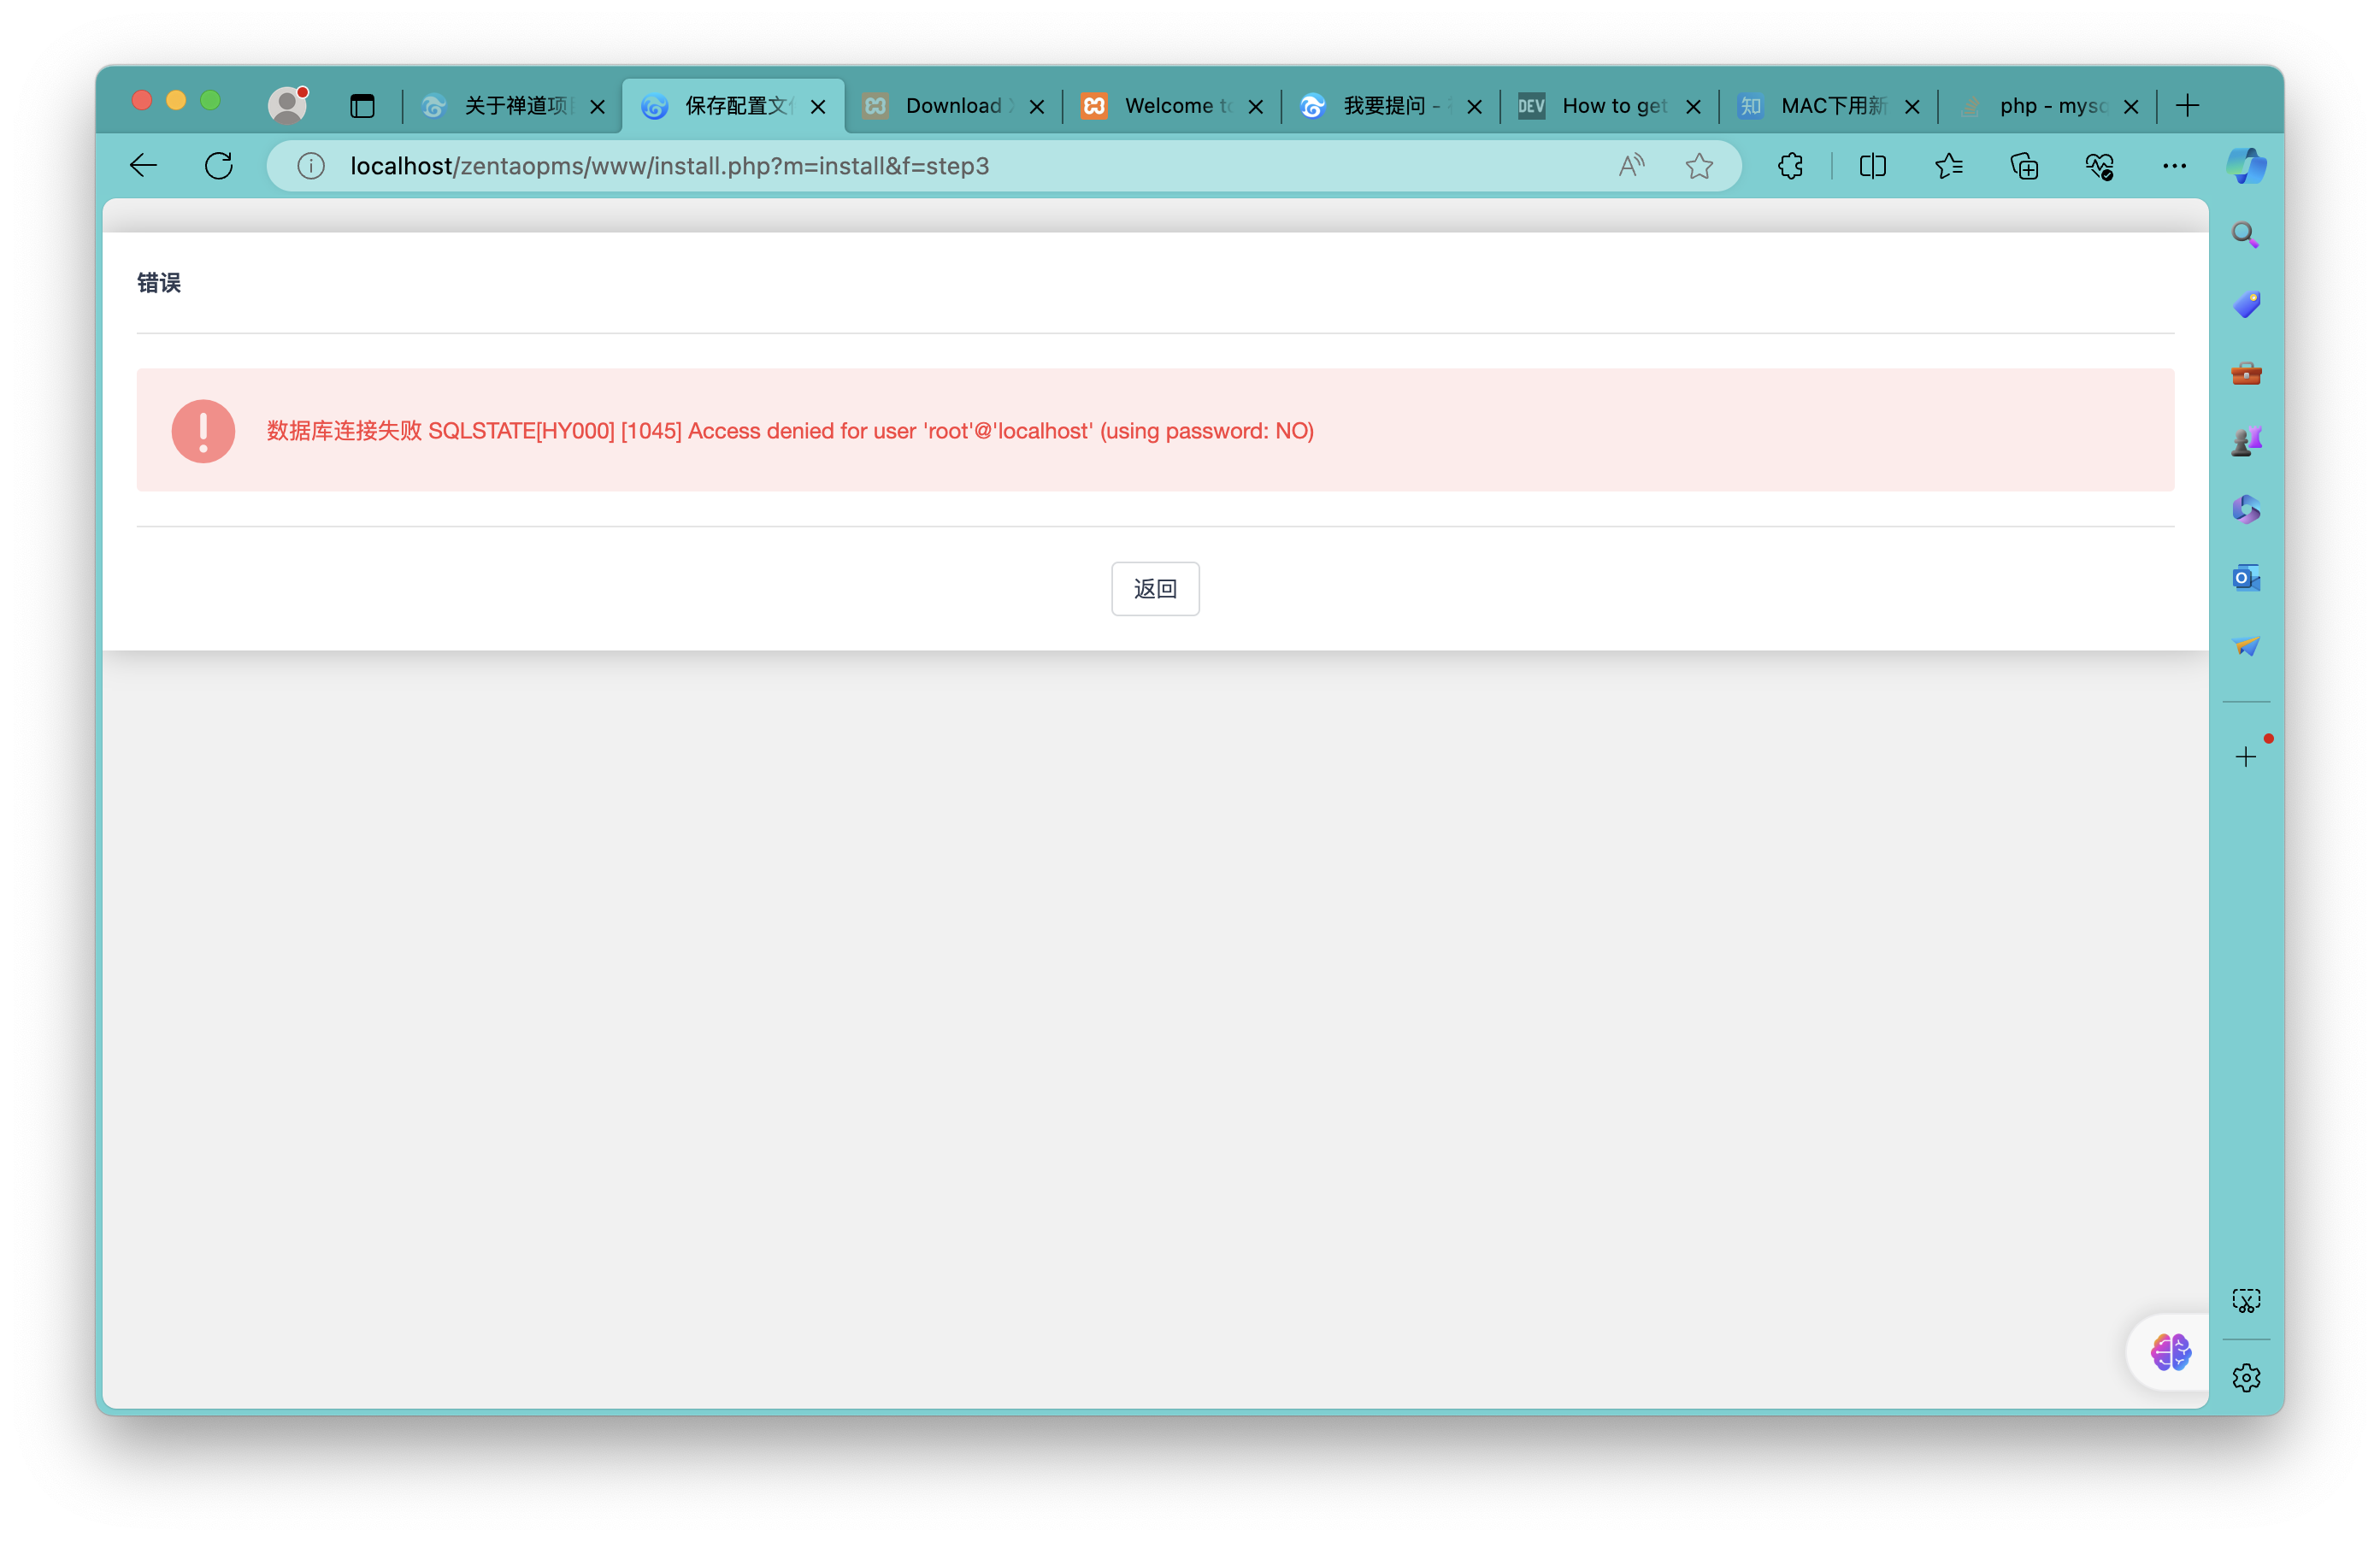This screenshot has height=1542, width=2380.
Task: Star this page as favorite
Action: [1699, 165]
